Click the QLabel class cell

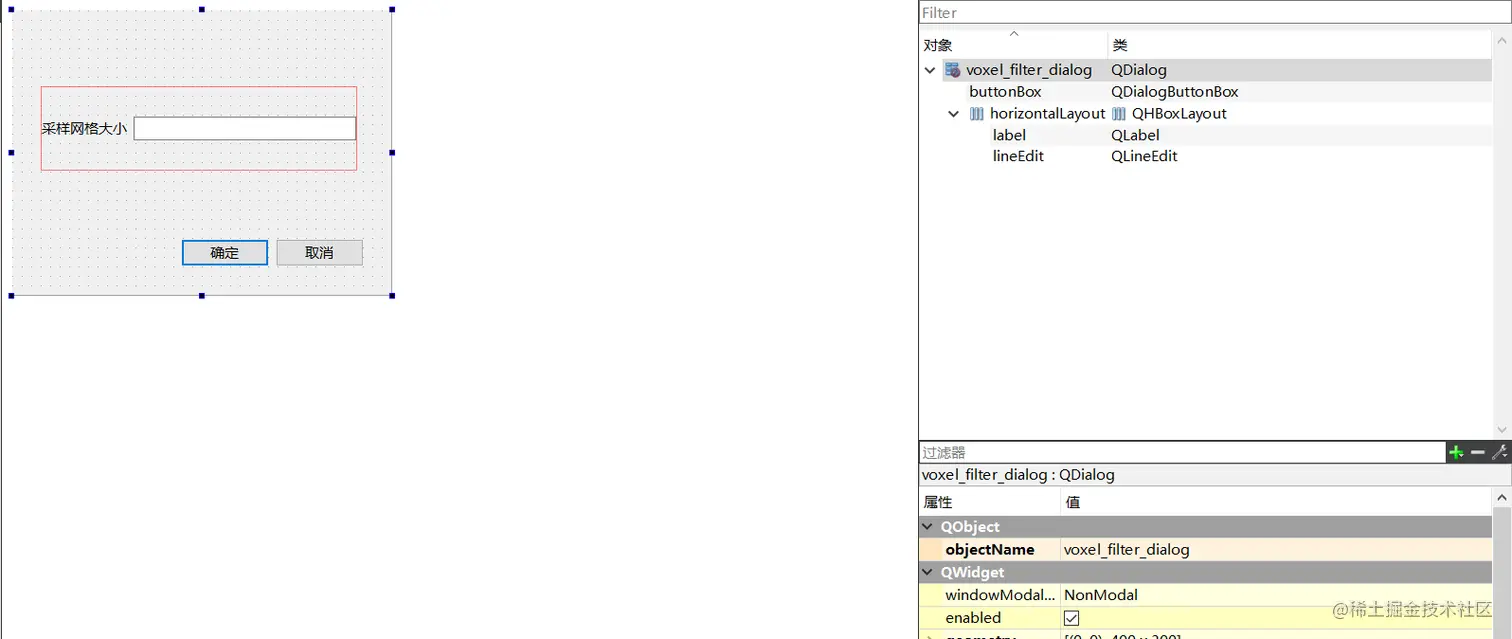pyautogui.click(x=1135, y=135)
